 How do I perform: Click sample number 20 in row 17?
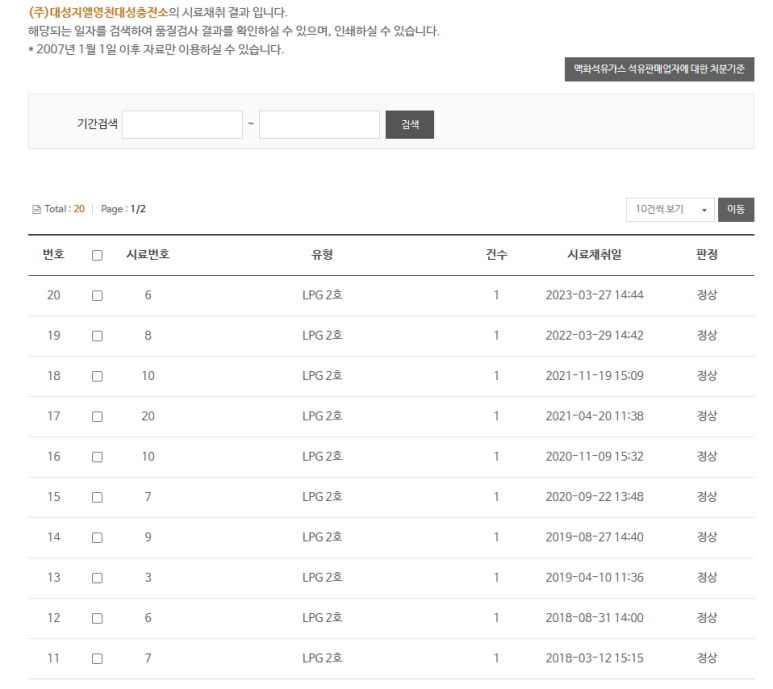(x=148, y=416)
